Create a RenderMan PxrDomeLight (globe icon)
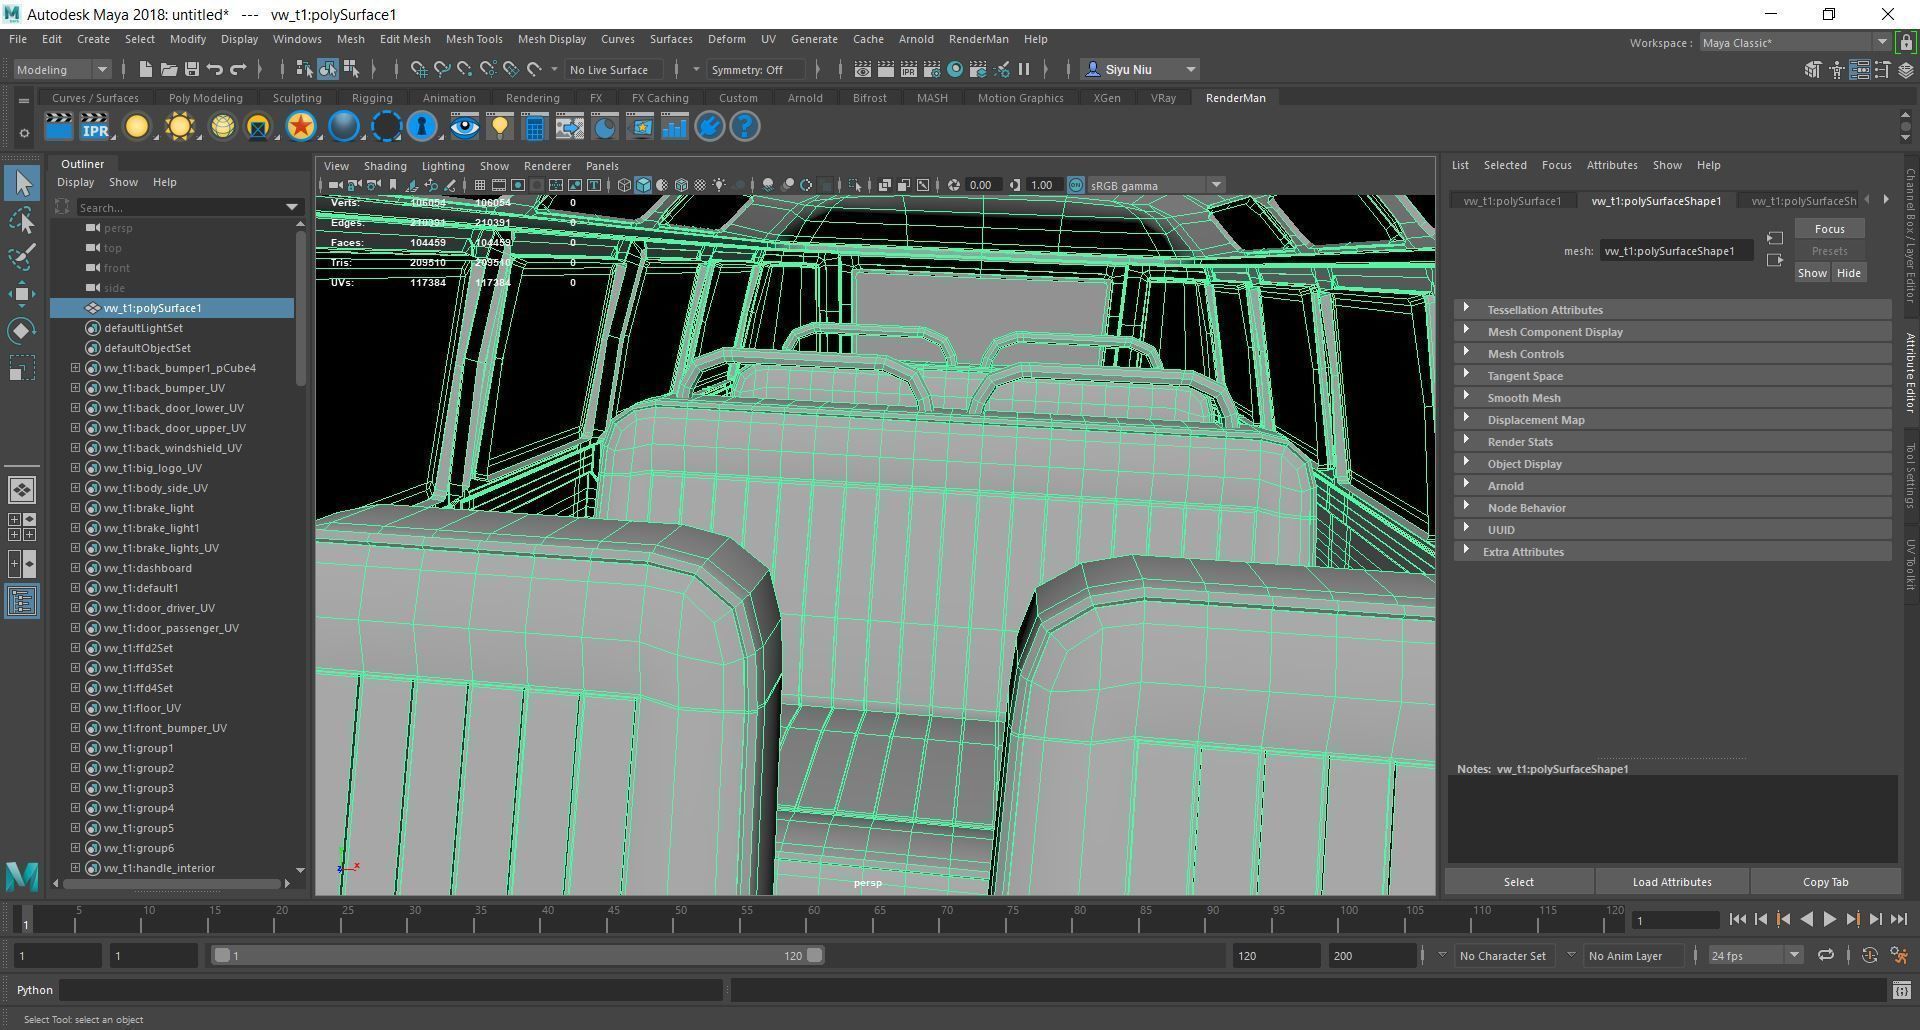This screenshot has height=1030, width=1920. (x=223, y=127)
